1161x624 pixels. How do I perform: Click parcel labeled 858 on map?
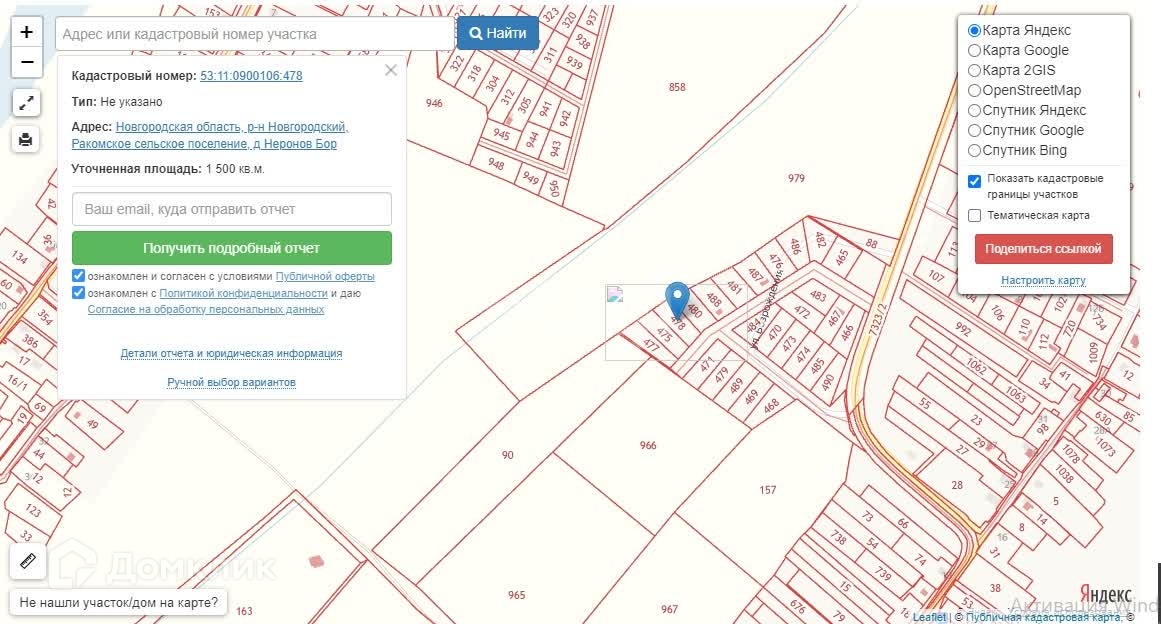pyautogui.click(x=677, y=87)
